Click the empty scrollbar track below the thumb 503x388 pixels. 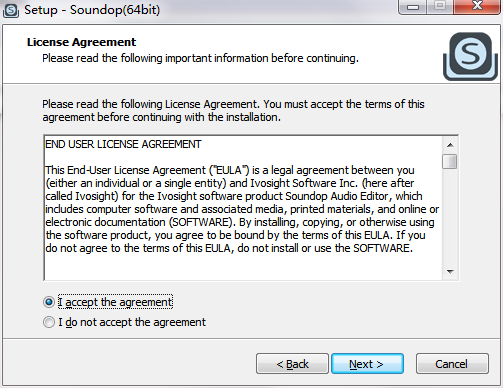(450, 217)
